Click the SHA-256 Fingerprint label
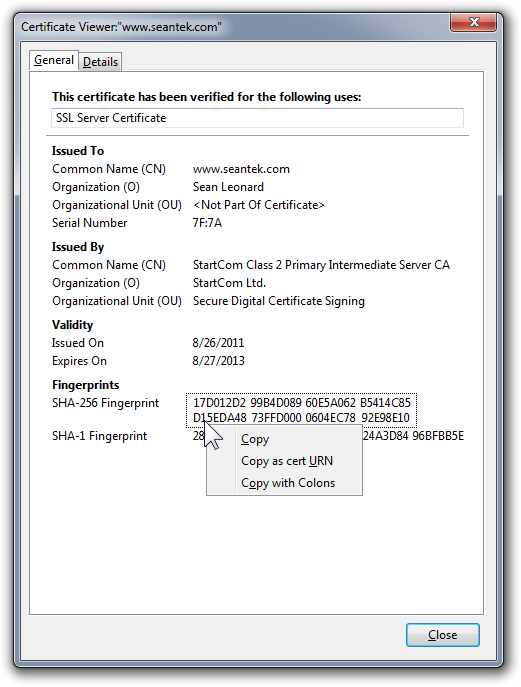 point(106,403)
